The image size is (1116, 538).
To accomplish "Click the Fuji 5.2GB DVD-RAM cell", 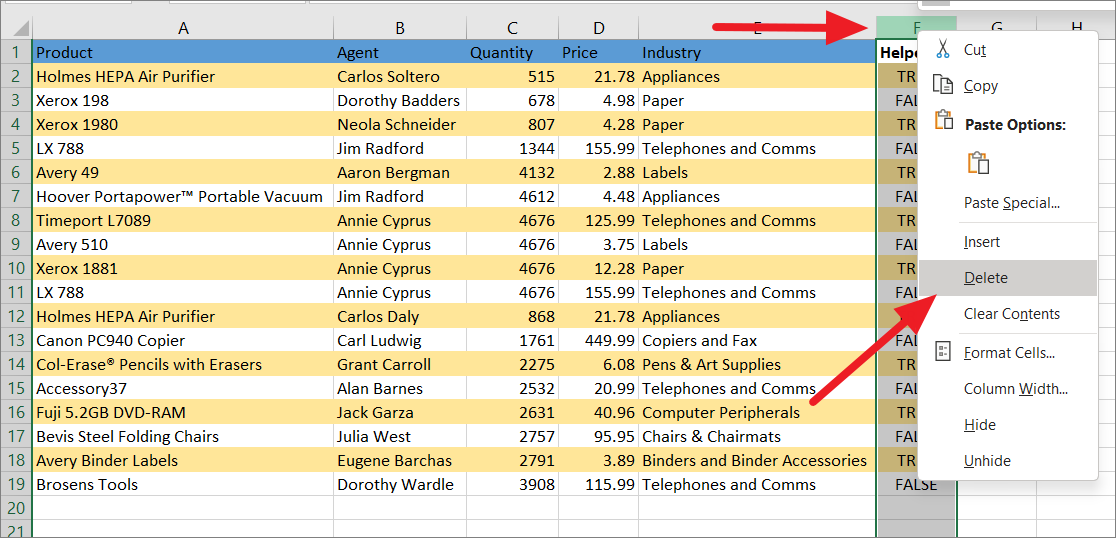I will point(183,413).
